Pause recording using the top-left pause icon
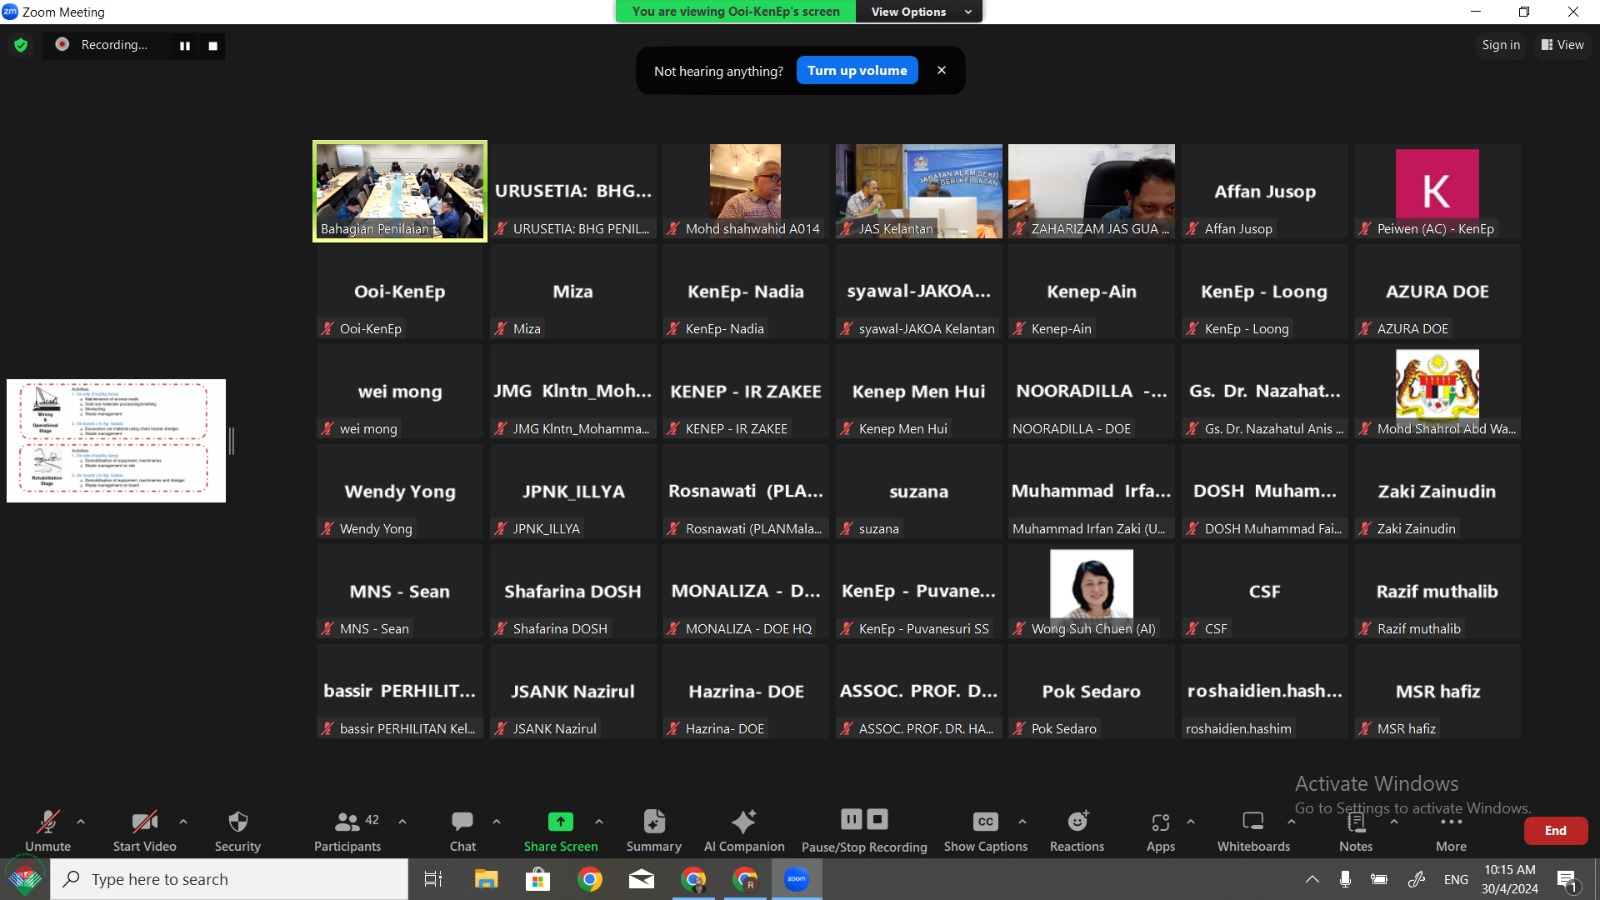This screenshot has width=1600, height=900. pos(185,46)
